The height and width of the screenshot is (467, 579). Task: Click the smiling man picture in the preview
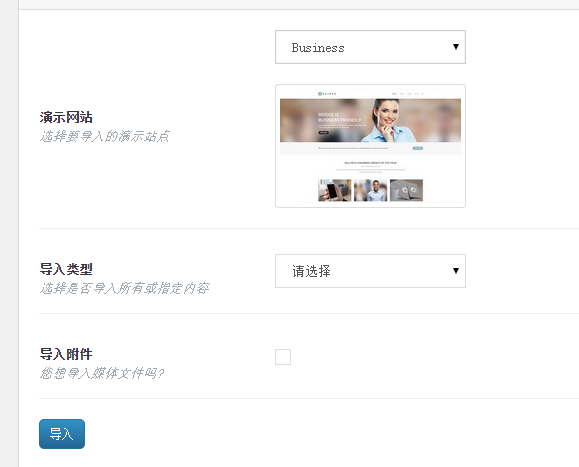click(371, 190)
